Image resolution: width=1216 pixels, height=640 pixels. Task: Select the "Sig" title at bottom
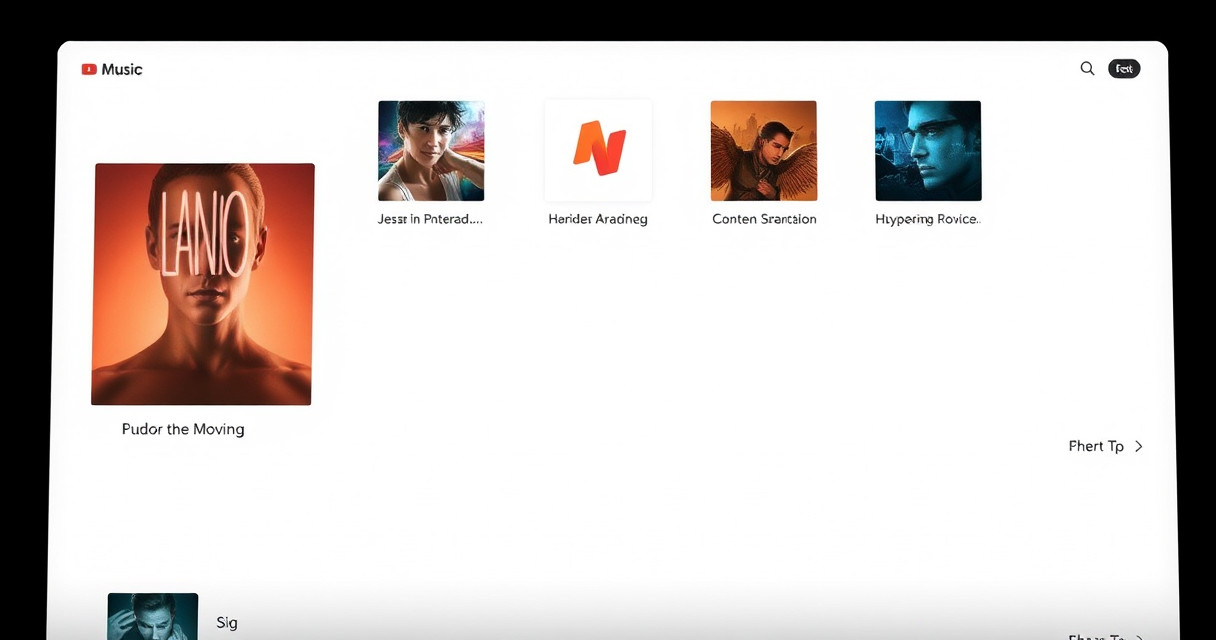(227, 623)
